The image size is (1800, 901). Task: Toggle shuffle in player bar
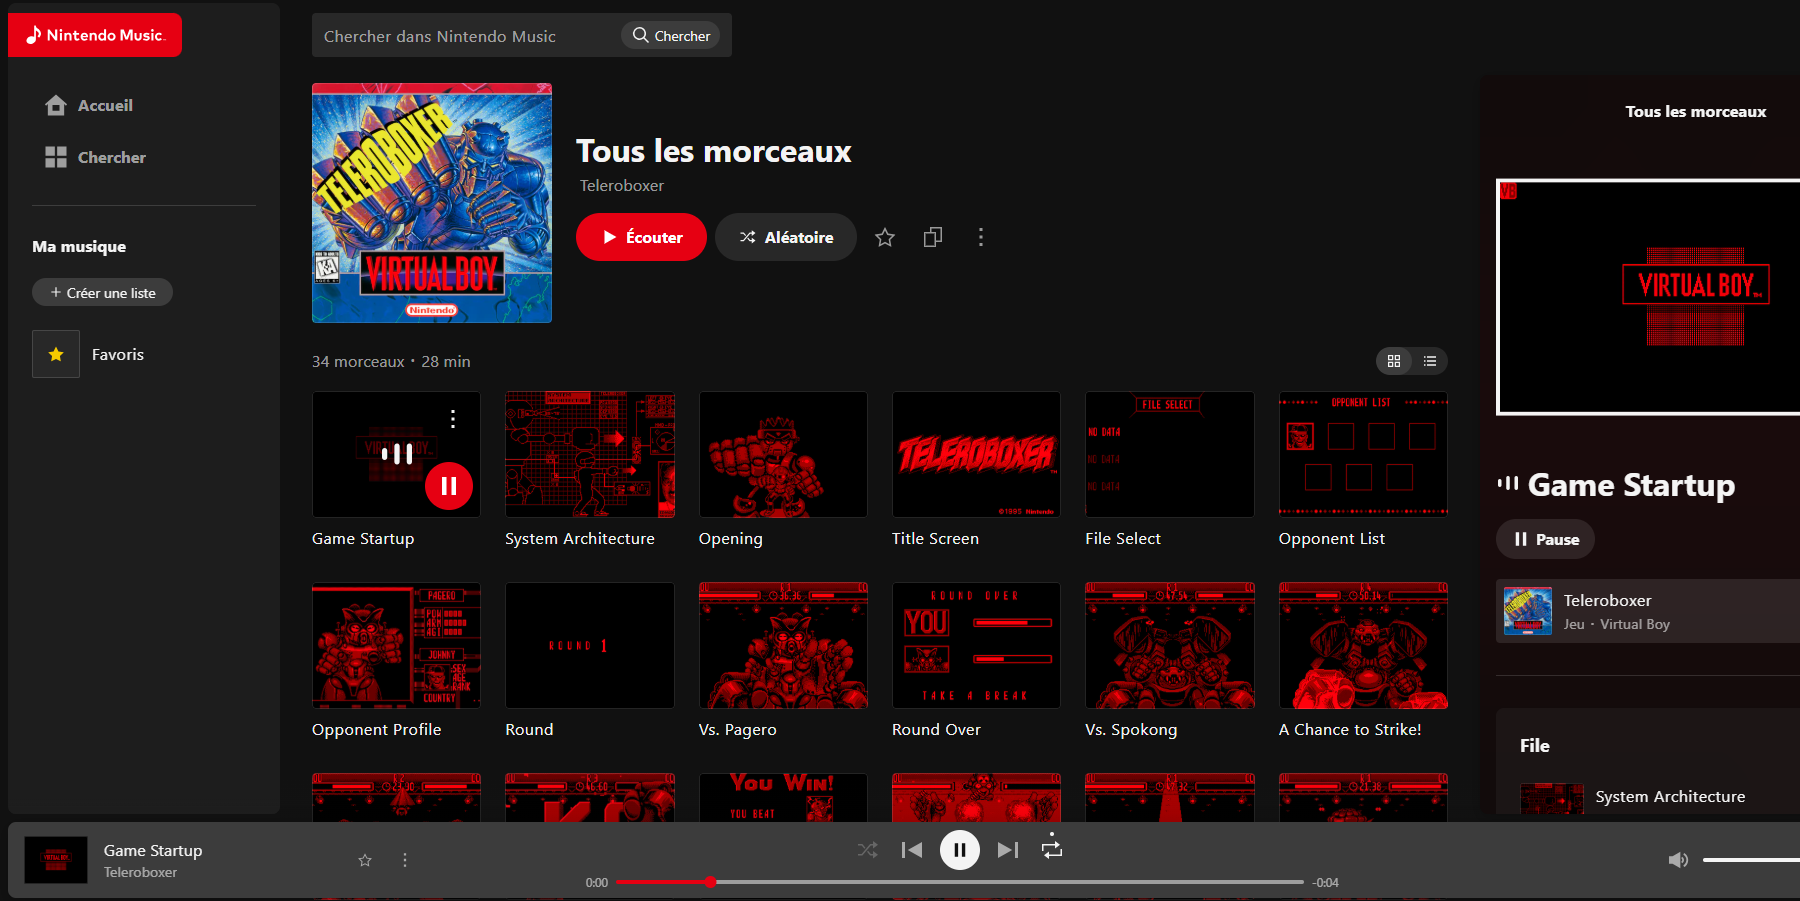[867, 850]
